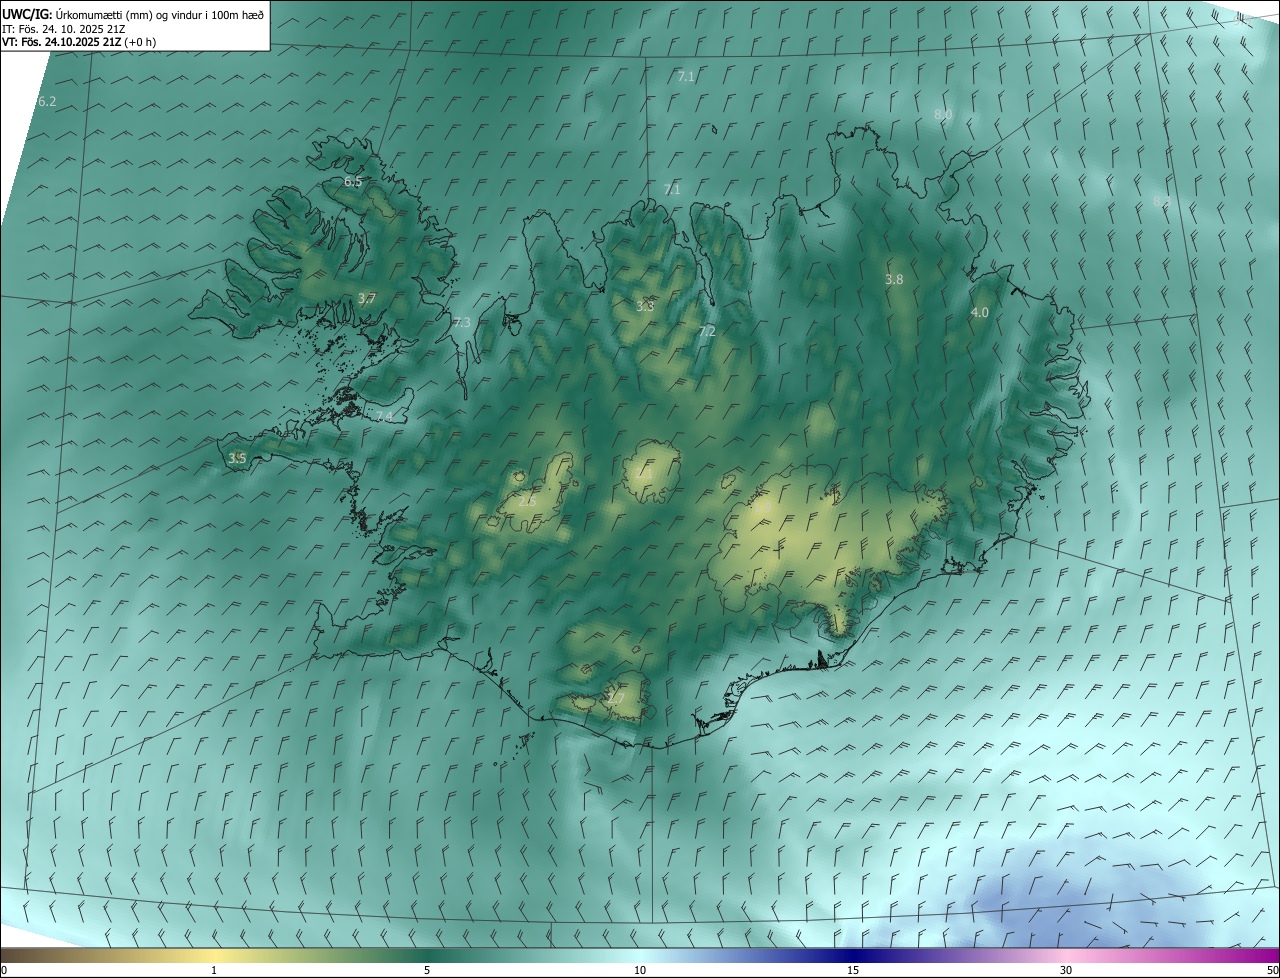Click the '1' tick label on the color scale
Image resolution: width=1280 pixels, height=978 pixels.
tap(214, 970)
